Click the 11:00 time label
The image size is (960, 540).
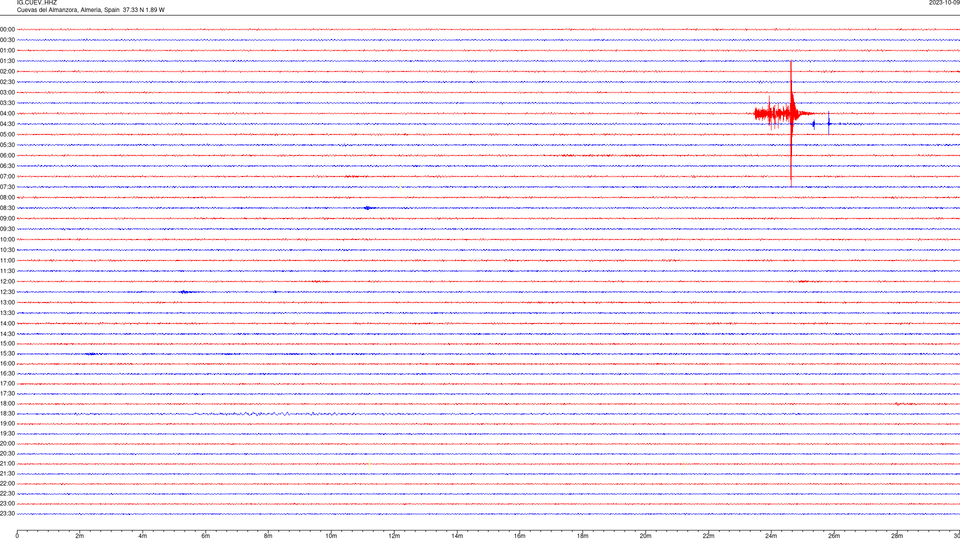(7, 260)
